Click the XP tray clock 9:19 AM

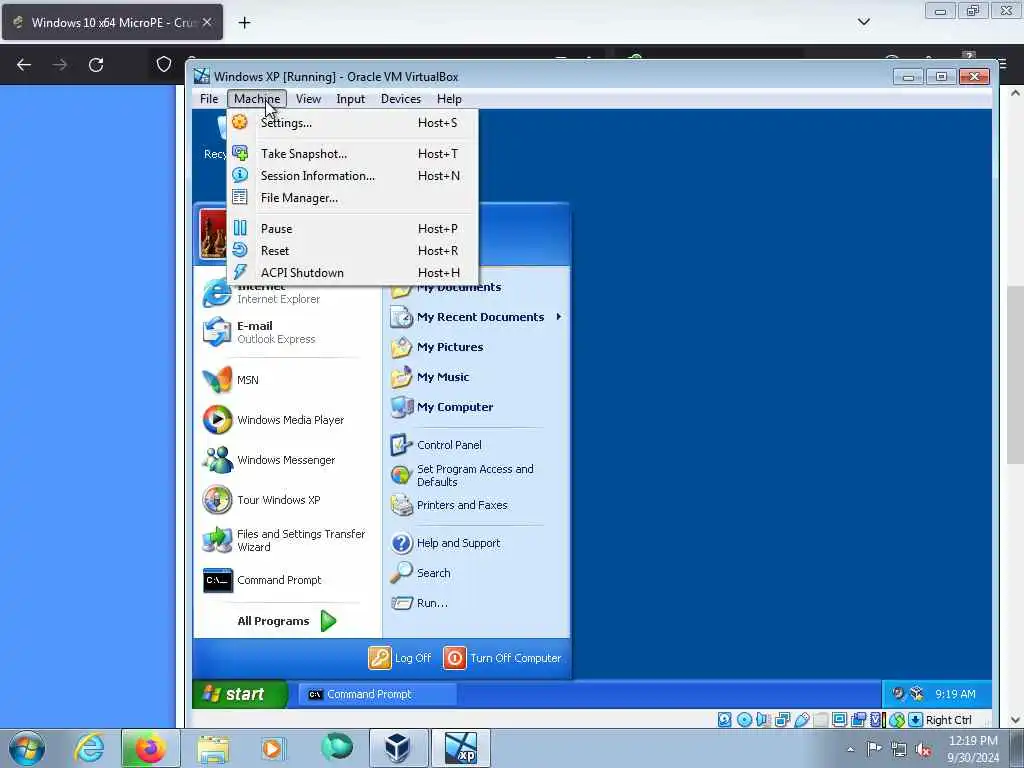pos(955,694)
